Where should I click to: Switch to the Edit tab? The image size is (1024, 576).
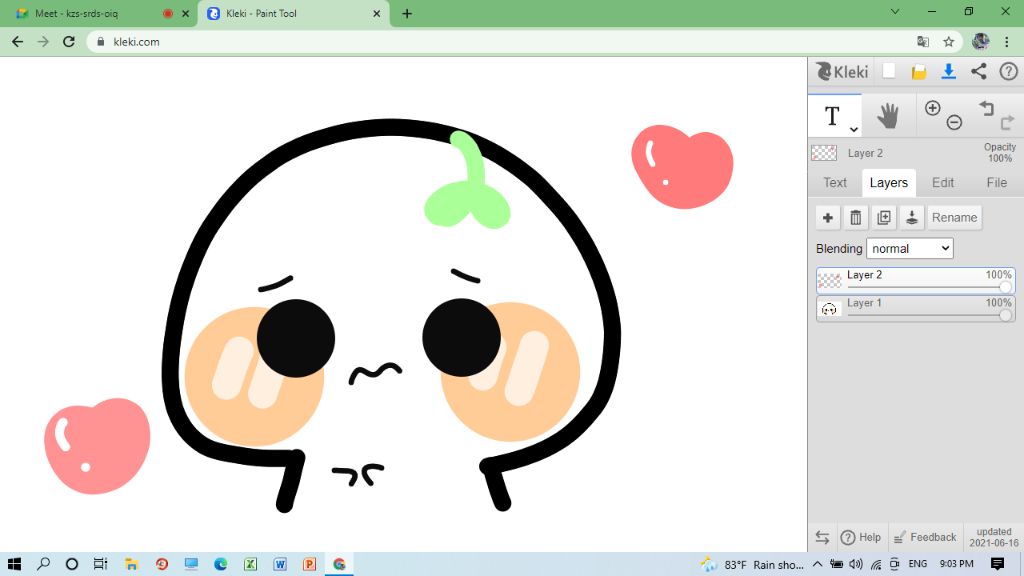942,183
